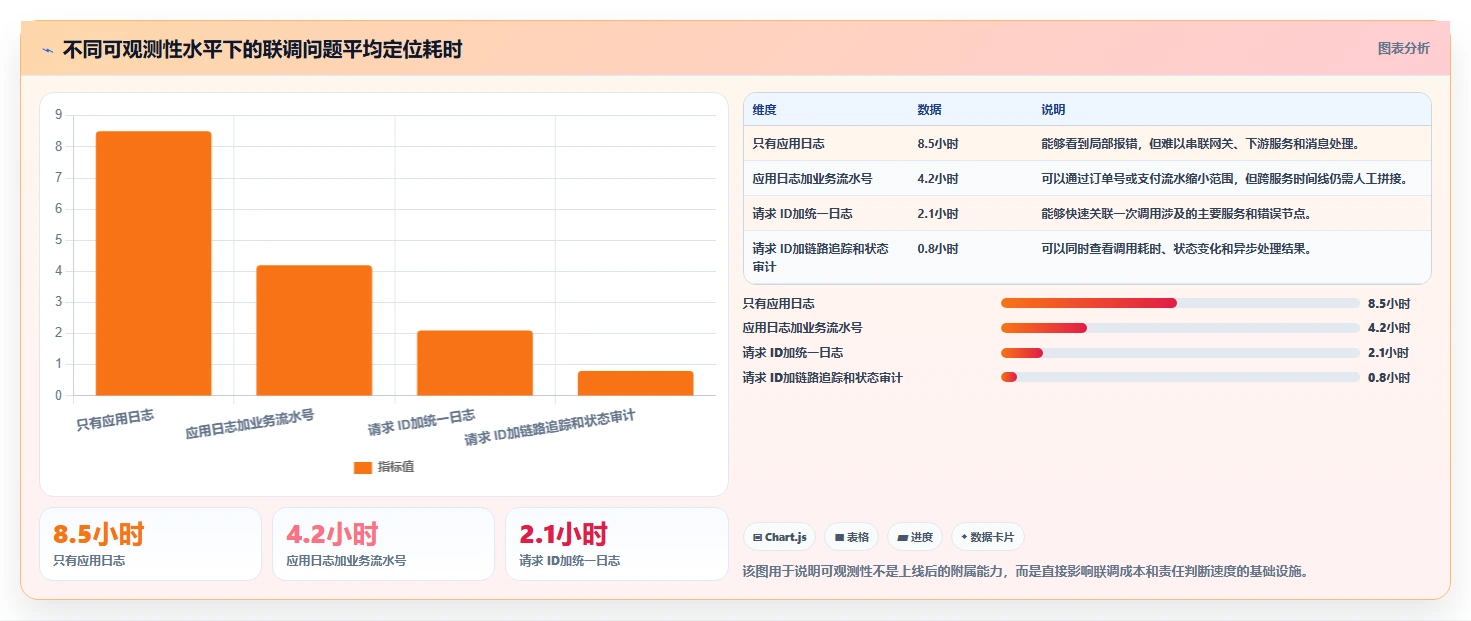Click description 能够快速关联一次调用

(1176, 214)
